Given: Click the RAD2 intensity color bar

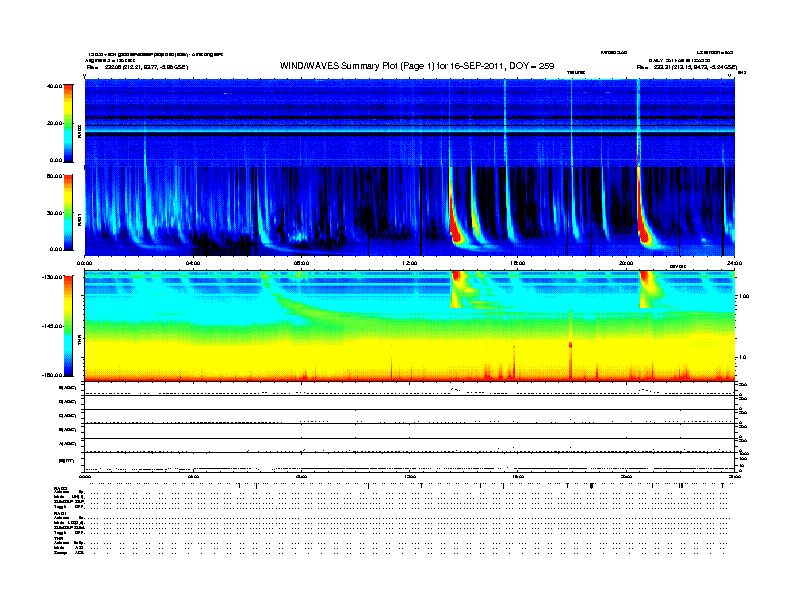Looking at the screenshot, I should pyautogui.click(x=68, y=123).
